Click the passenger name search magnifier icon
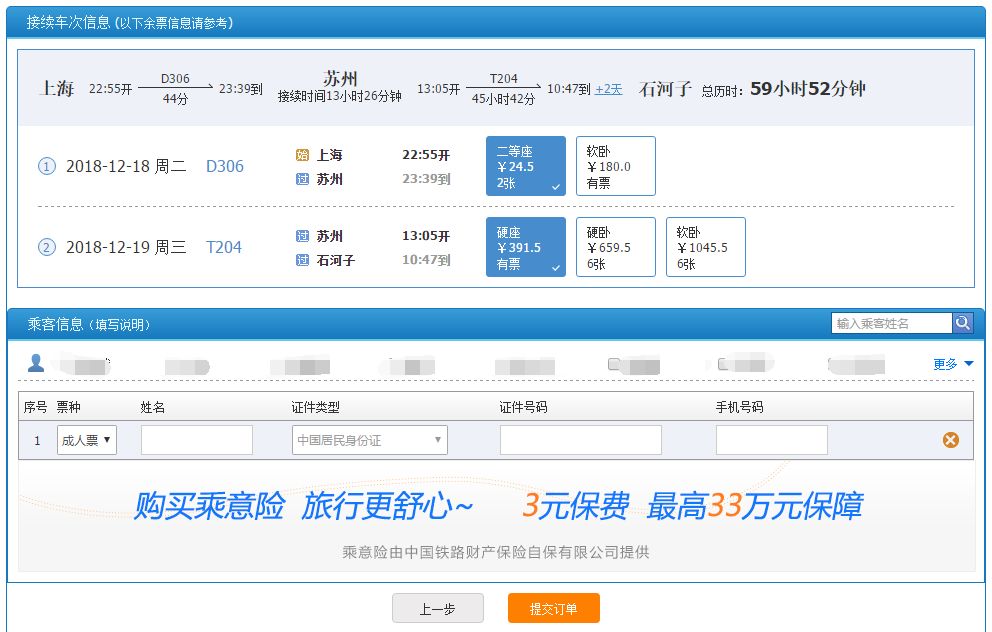Screen dimensions: 992x632 (x=962, y=322)
